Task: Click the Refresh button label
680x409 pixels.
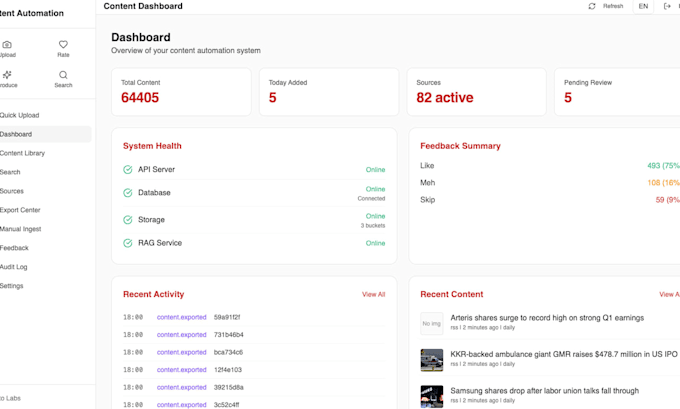Action: pos(613,6)
